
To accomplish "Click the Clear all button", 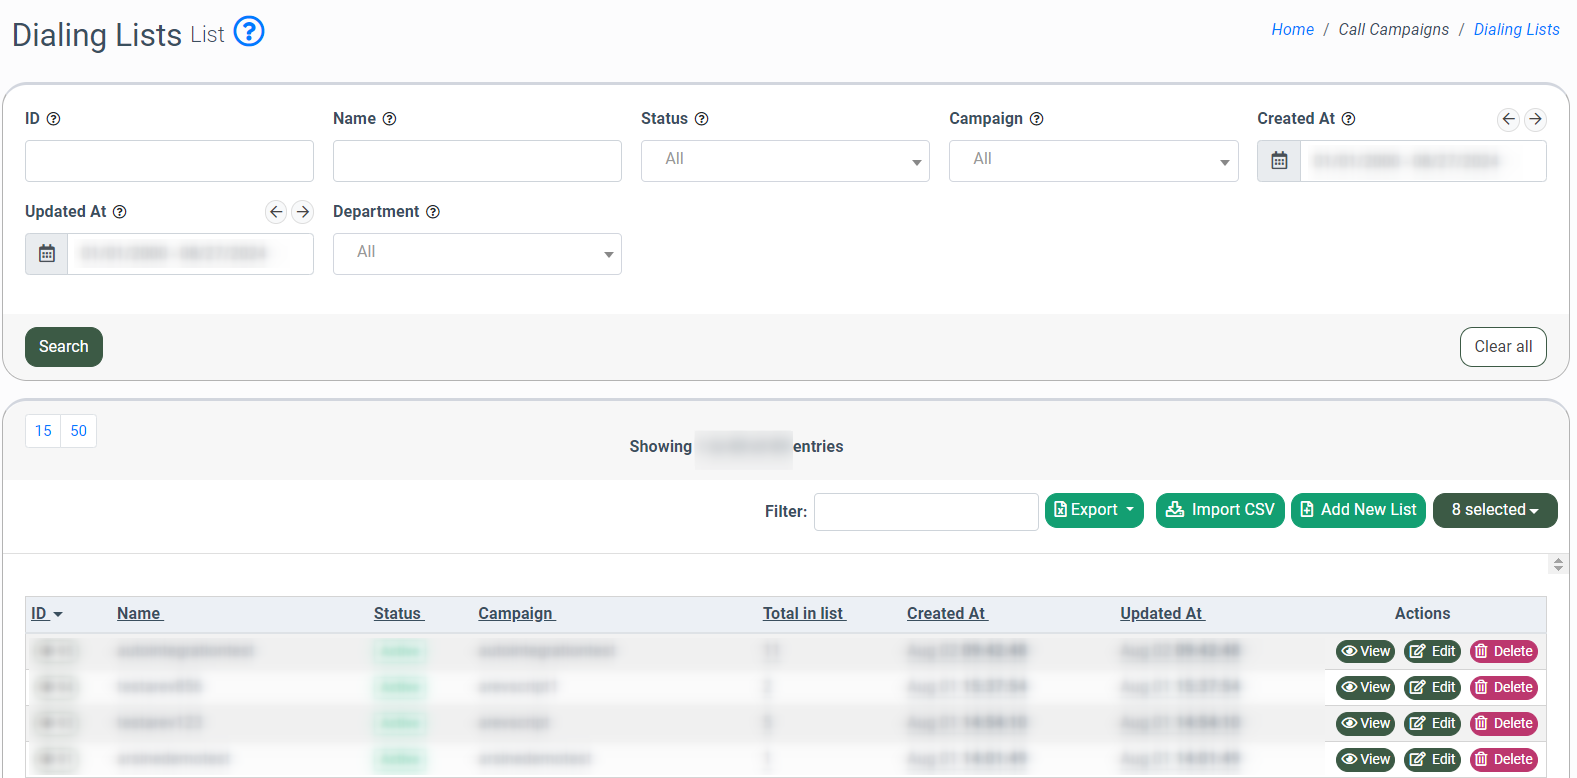I will click(1502, 347).
